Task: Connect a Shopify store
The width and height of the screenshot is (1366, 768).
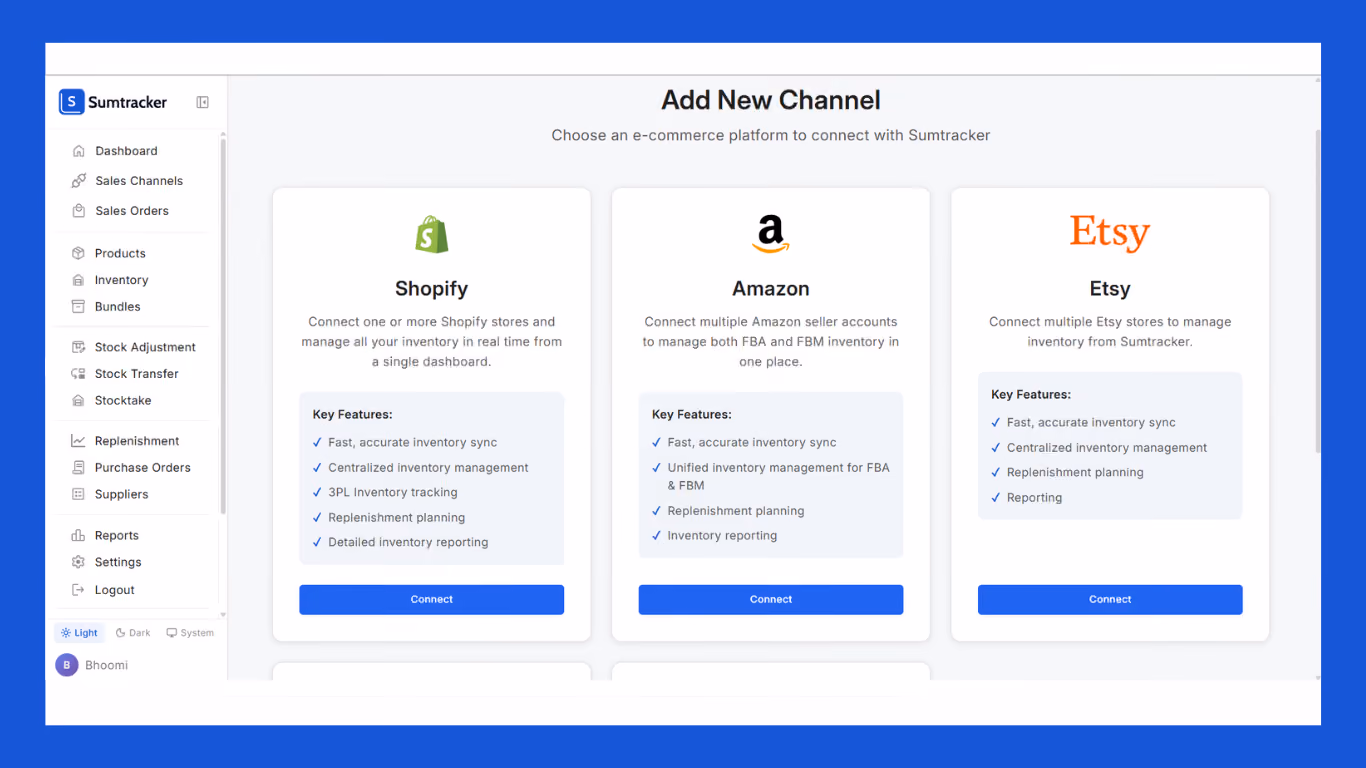Action: [432, 600]
